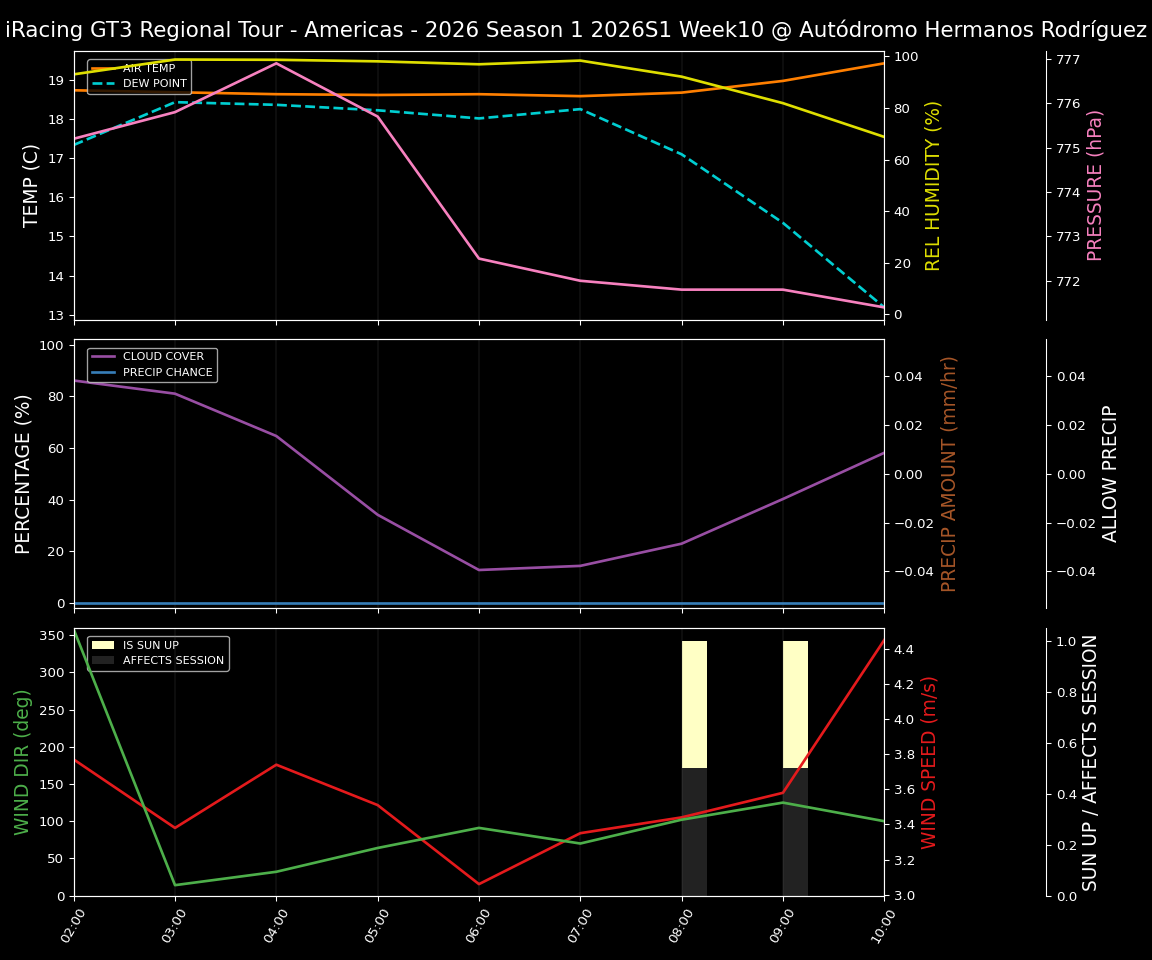Click the pink pressure line's lowest point

click(x=882, y=307)
